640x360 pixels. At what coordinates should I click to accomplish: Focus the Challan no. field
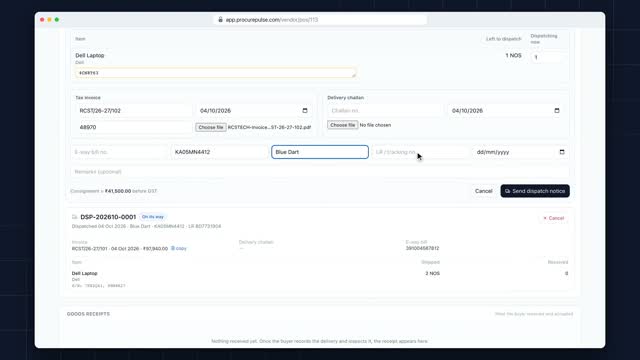pos(384,111)
